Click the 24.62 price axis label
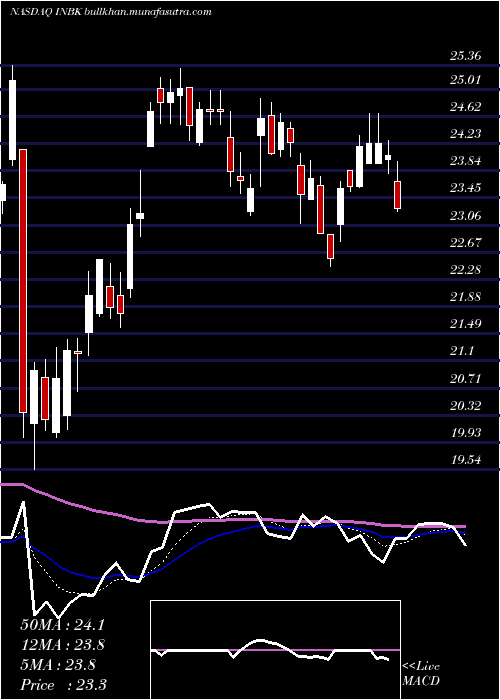Viewport: 500px width, 700px height. click(x=466, y=107)
